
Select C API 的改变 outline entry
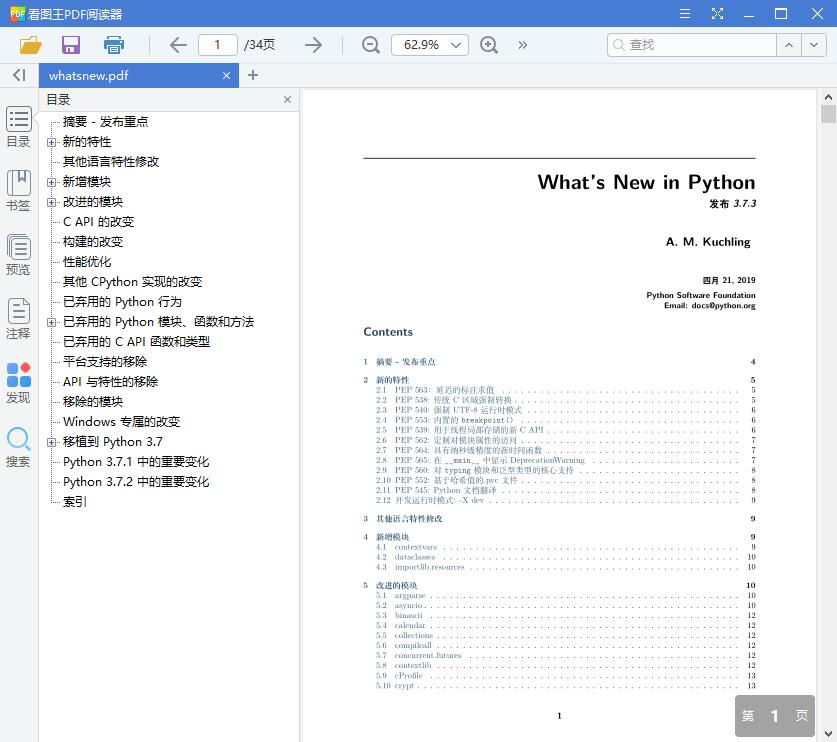98,222
